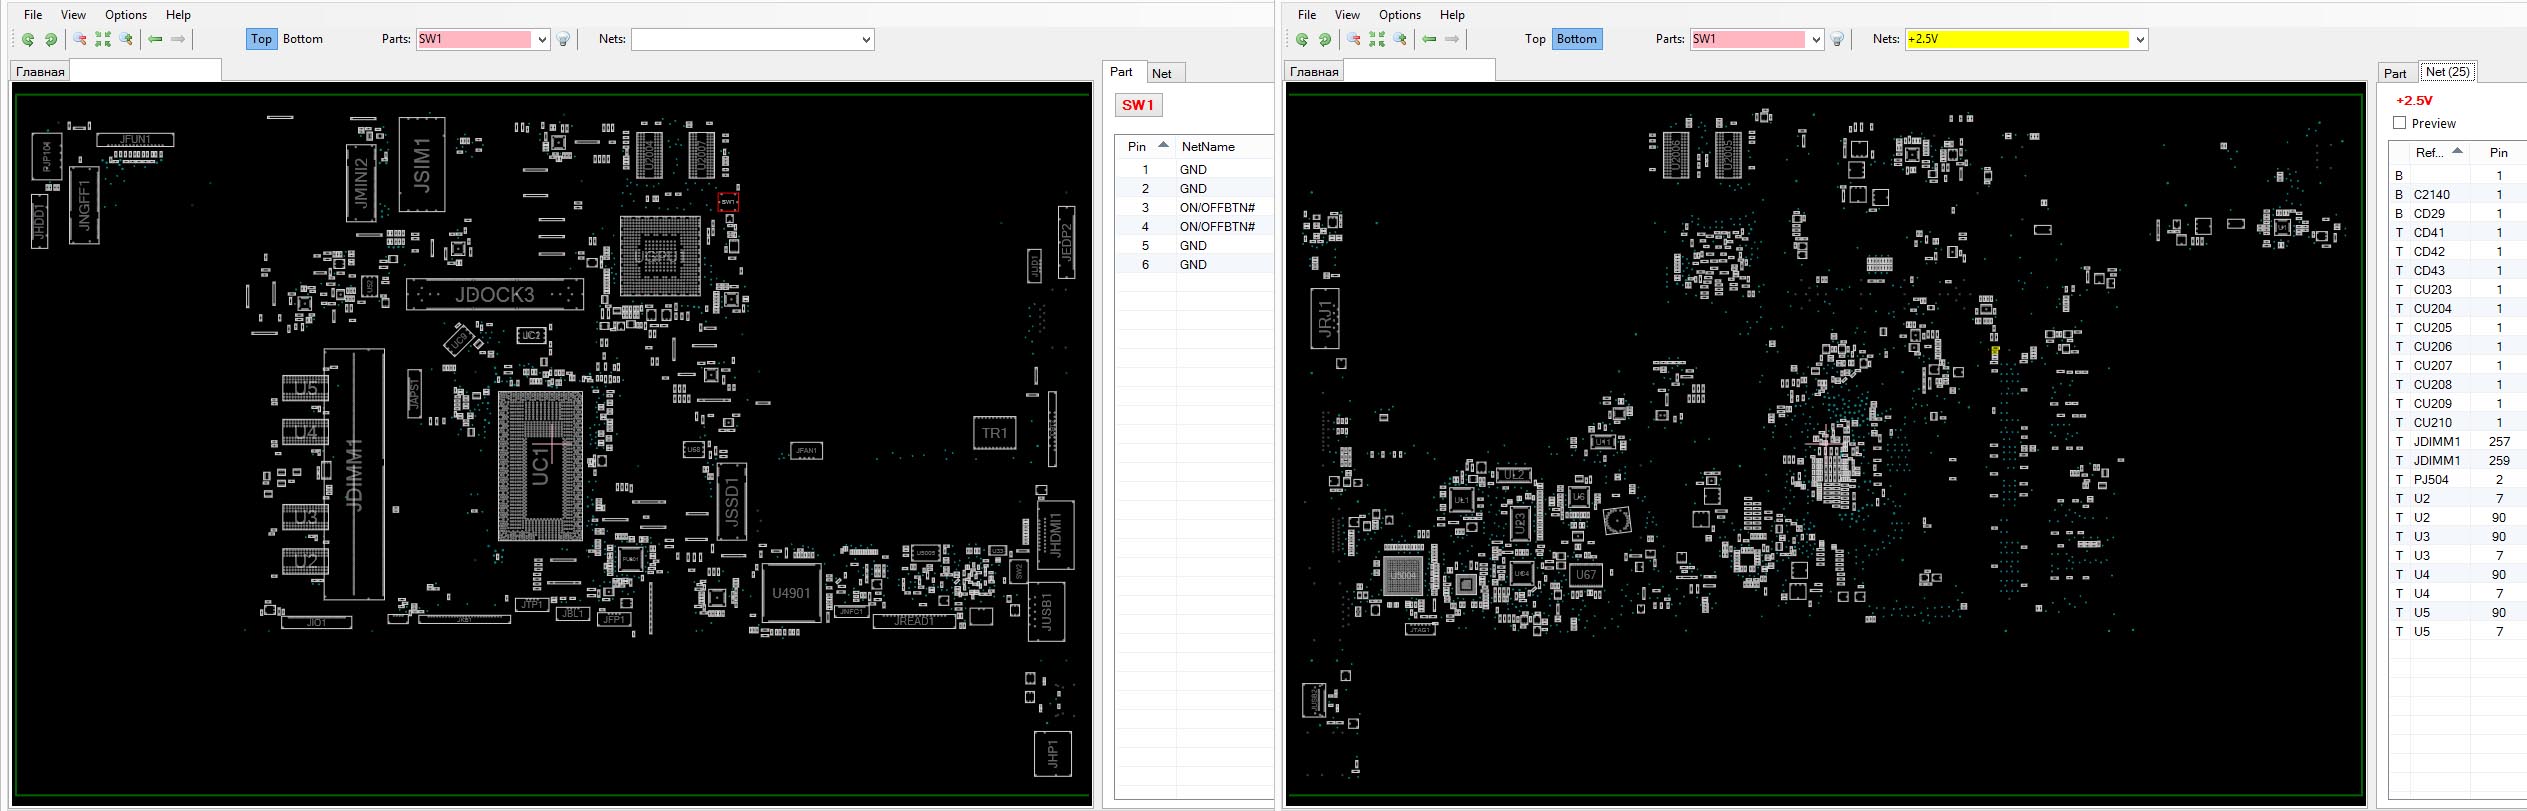Click first rotate board icon in empty-Nets window
2527x811 pixels.
(x=28, y=39)
